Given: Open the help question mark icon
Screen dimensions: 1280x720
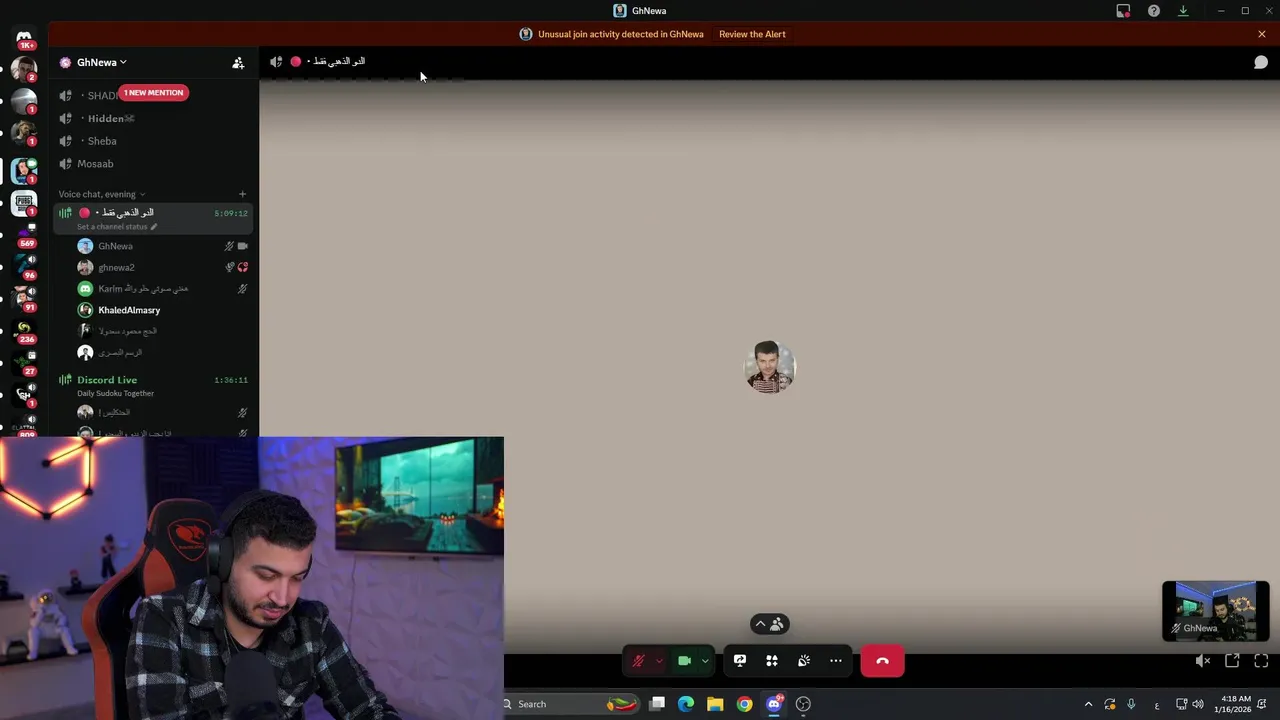Looking at the screenshot, I should pyautogui.click(x=1154, y=11).
